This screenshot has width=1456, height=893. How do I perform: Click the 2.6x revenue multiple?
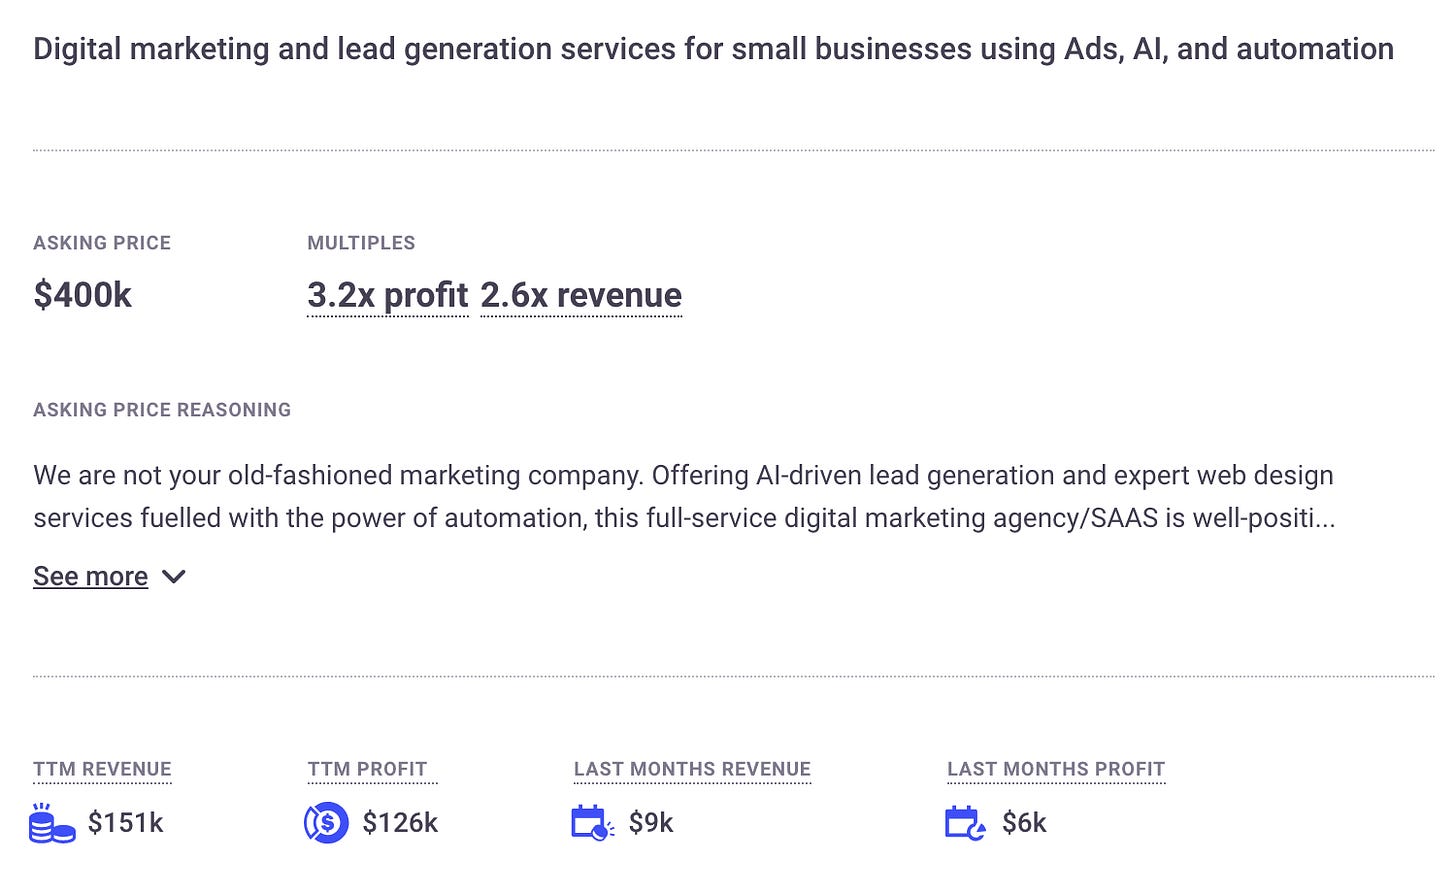click(x=581, y=295)
